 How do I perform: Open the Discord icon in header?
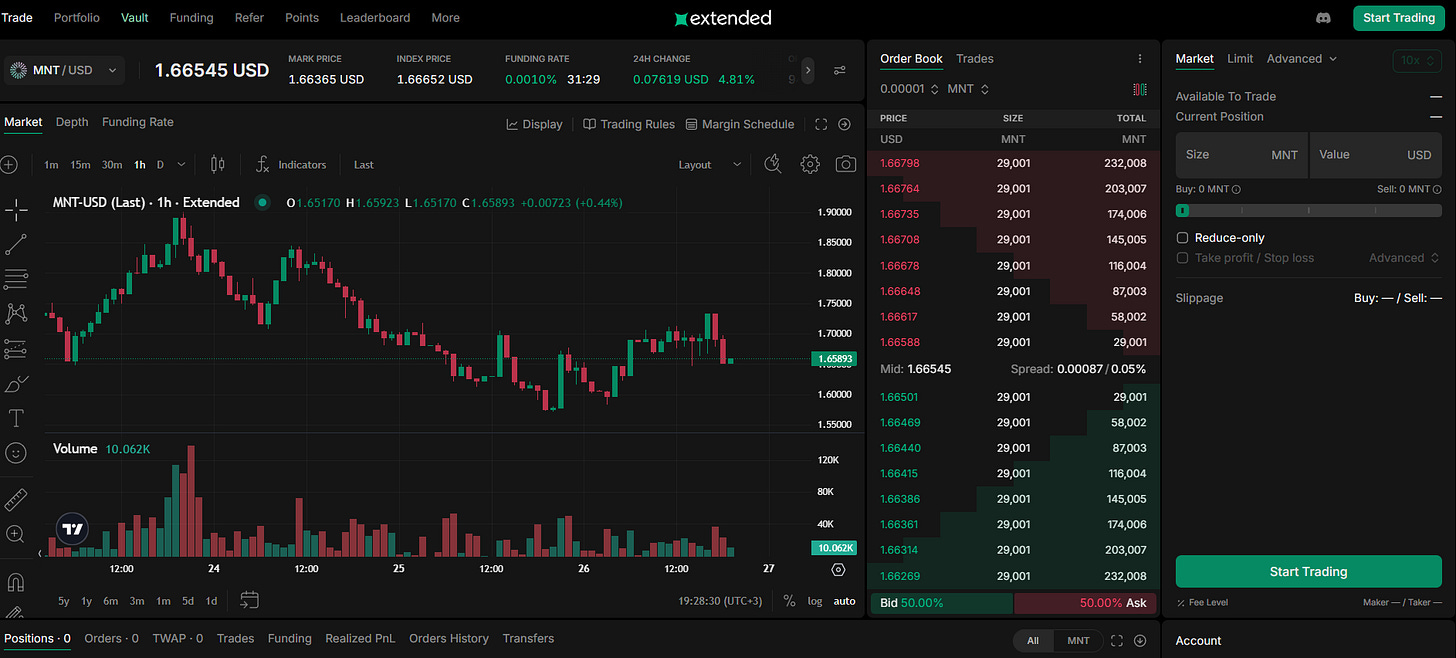tap(1324, 18)
